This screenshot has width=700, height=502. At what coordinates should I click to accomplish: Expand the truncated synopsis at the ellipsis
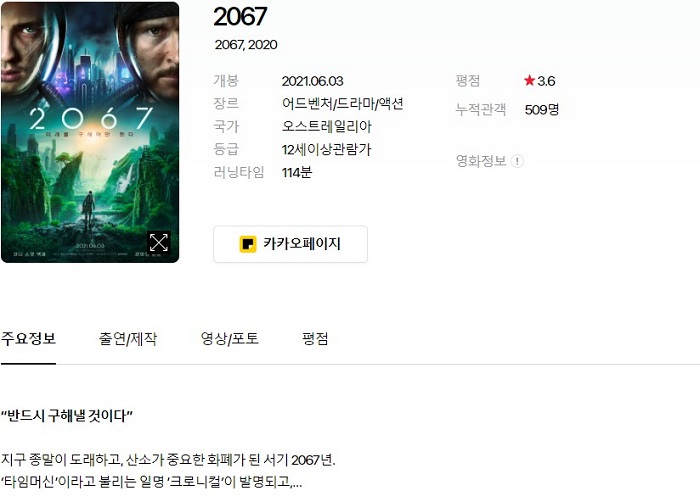click(296, 483)
